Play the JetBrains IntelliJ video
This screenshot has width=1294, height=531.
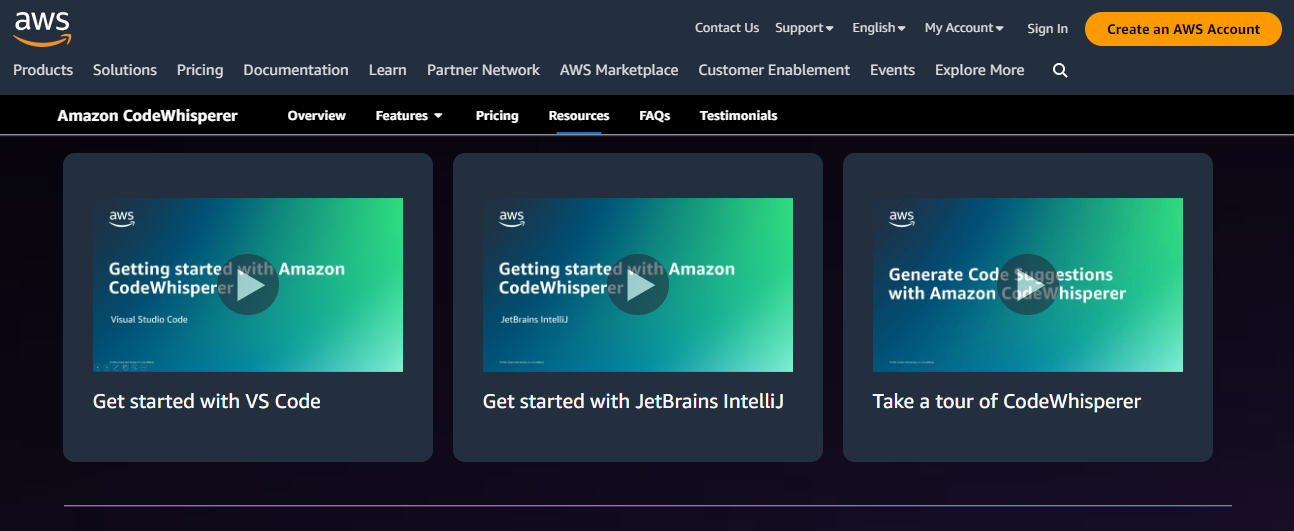[638, 285]
